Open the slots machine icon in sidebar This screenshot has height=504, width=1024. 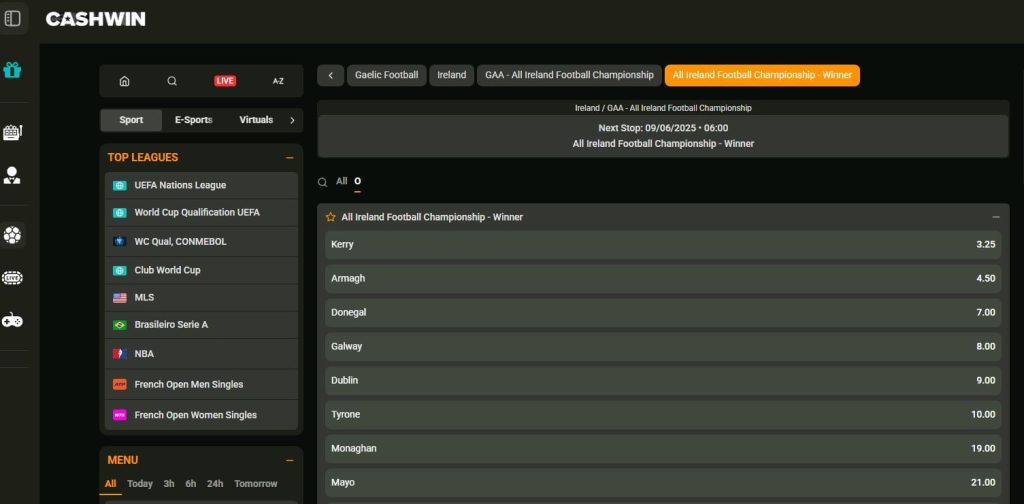pos(12,133)
